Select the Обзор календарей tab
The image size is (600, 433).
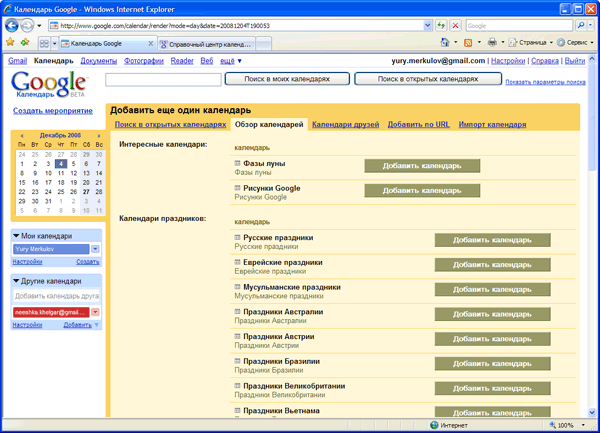coord(269,124)
